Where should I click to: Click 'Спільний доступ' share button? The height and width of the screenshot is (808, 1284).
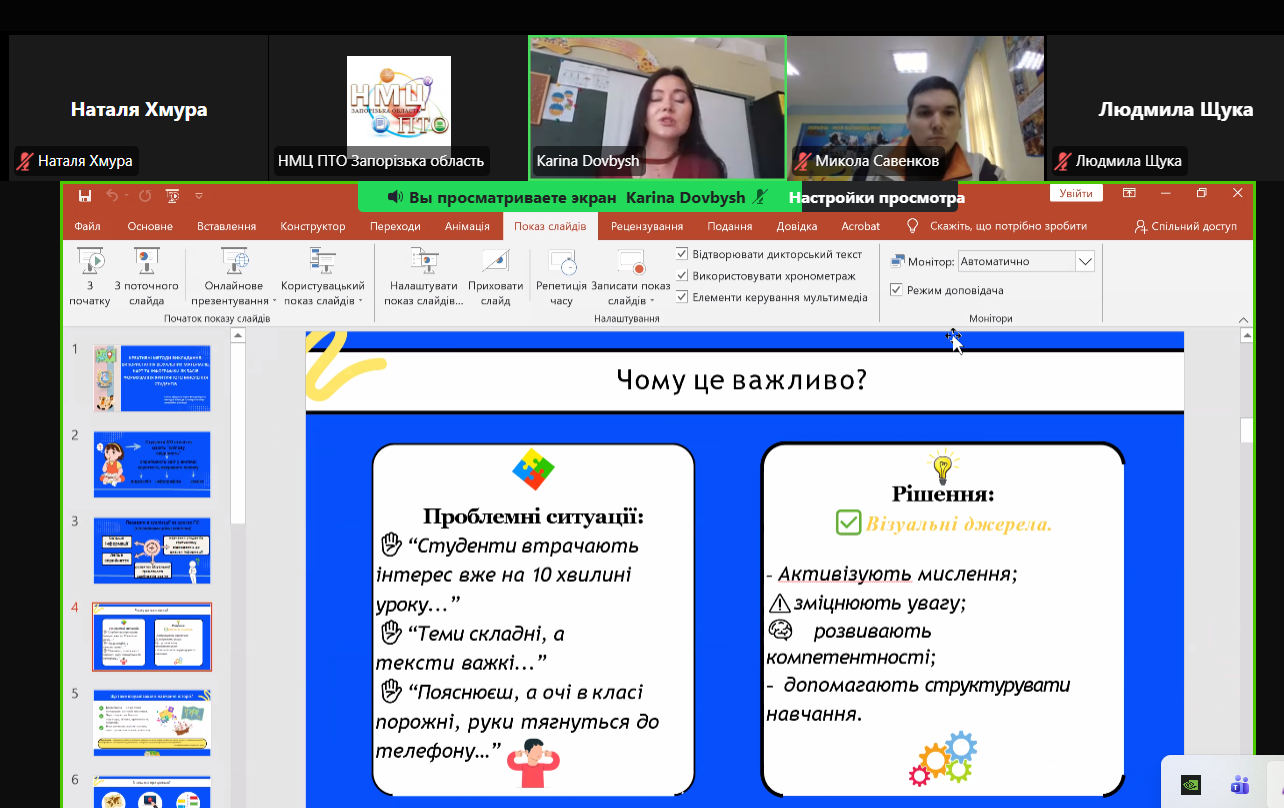click(1186, 226)
